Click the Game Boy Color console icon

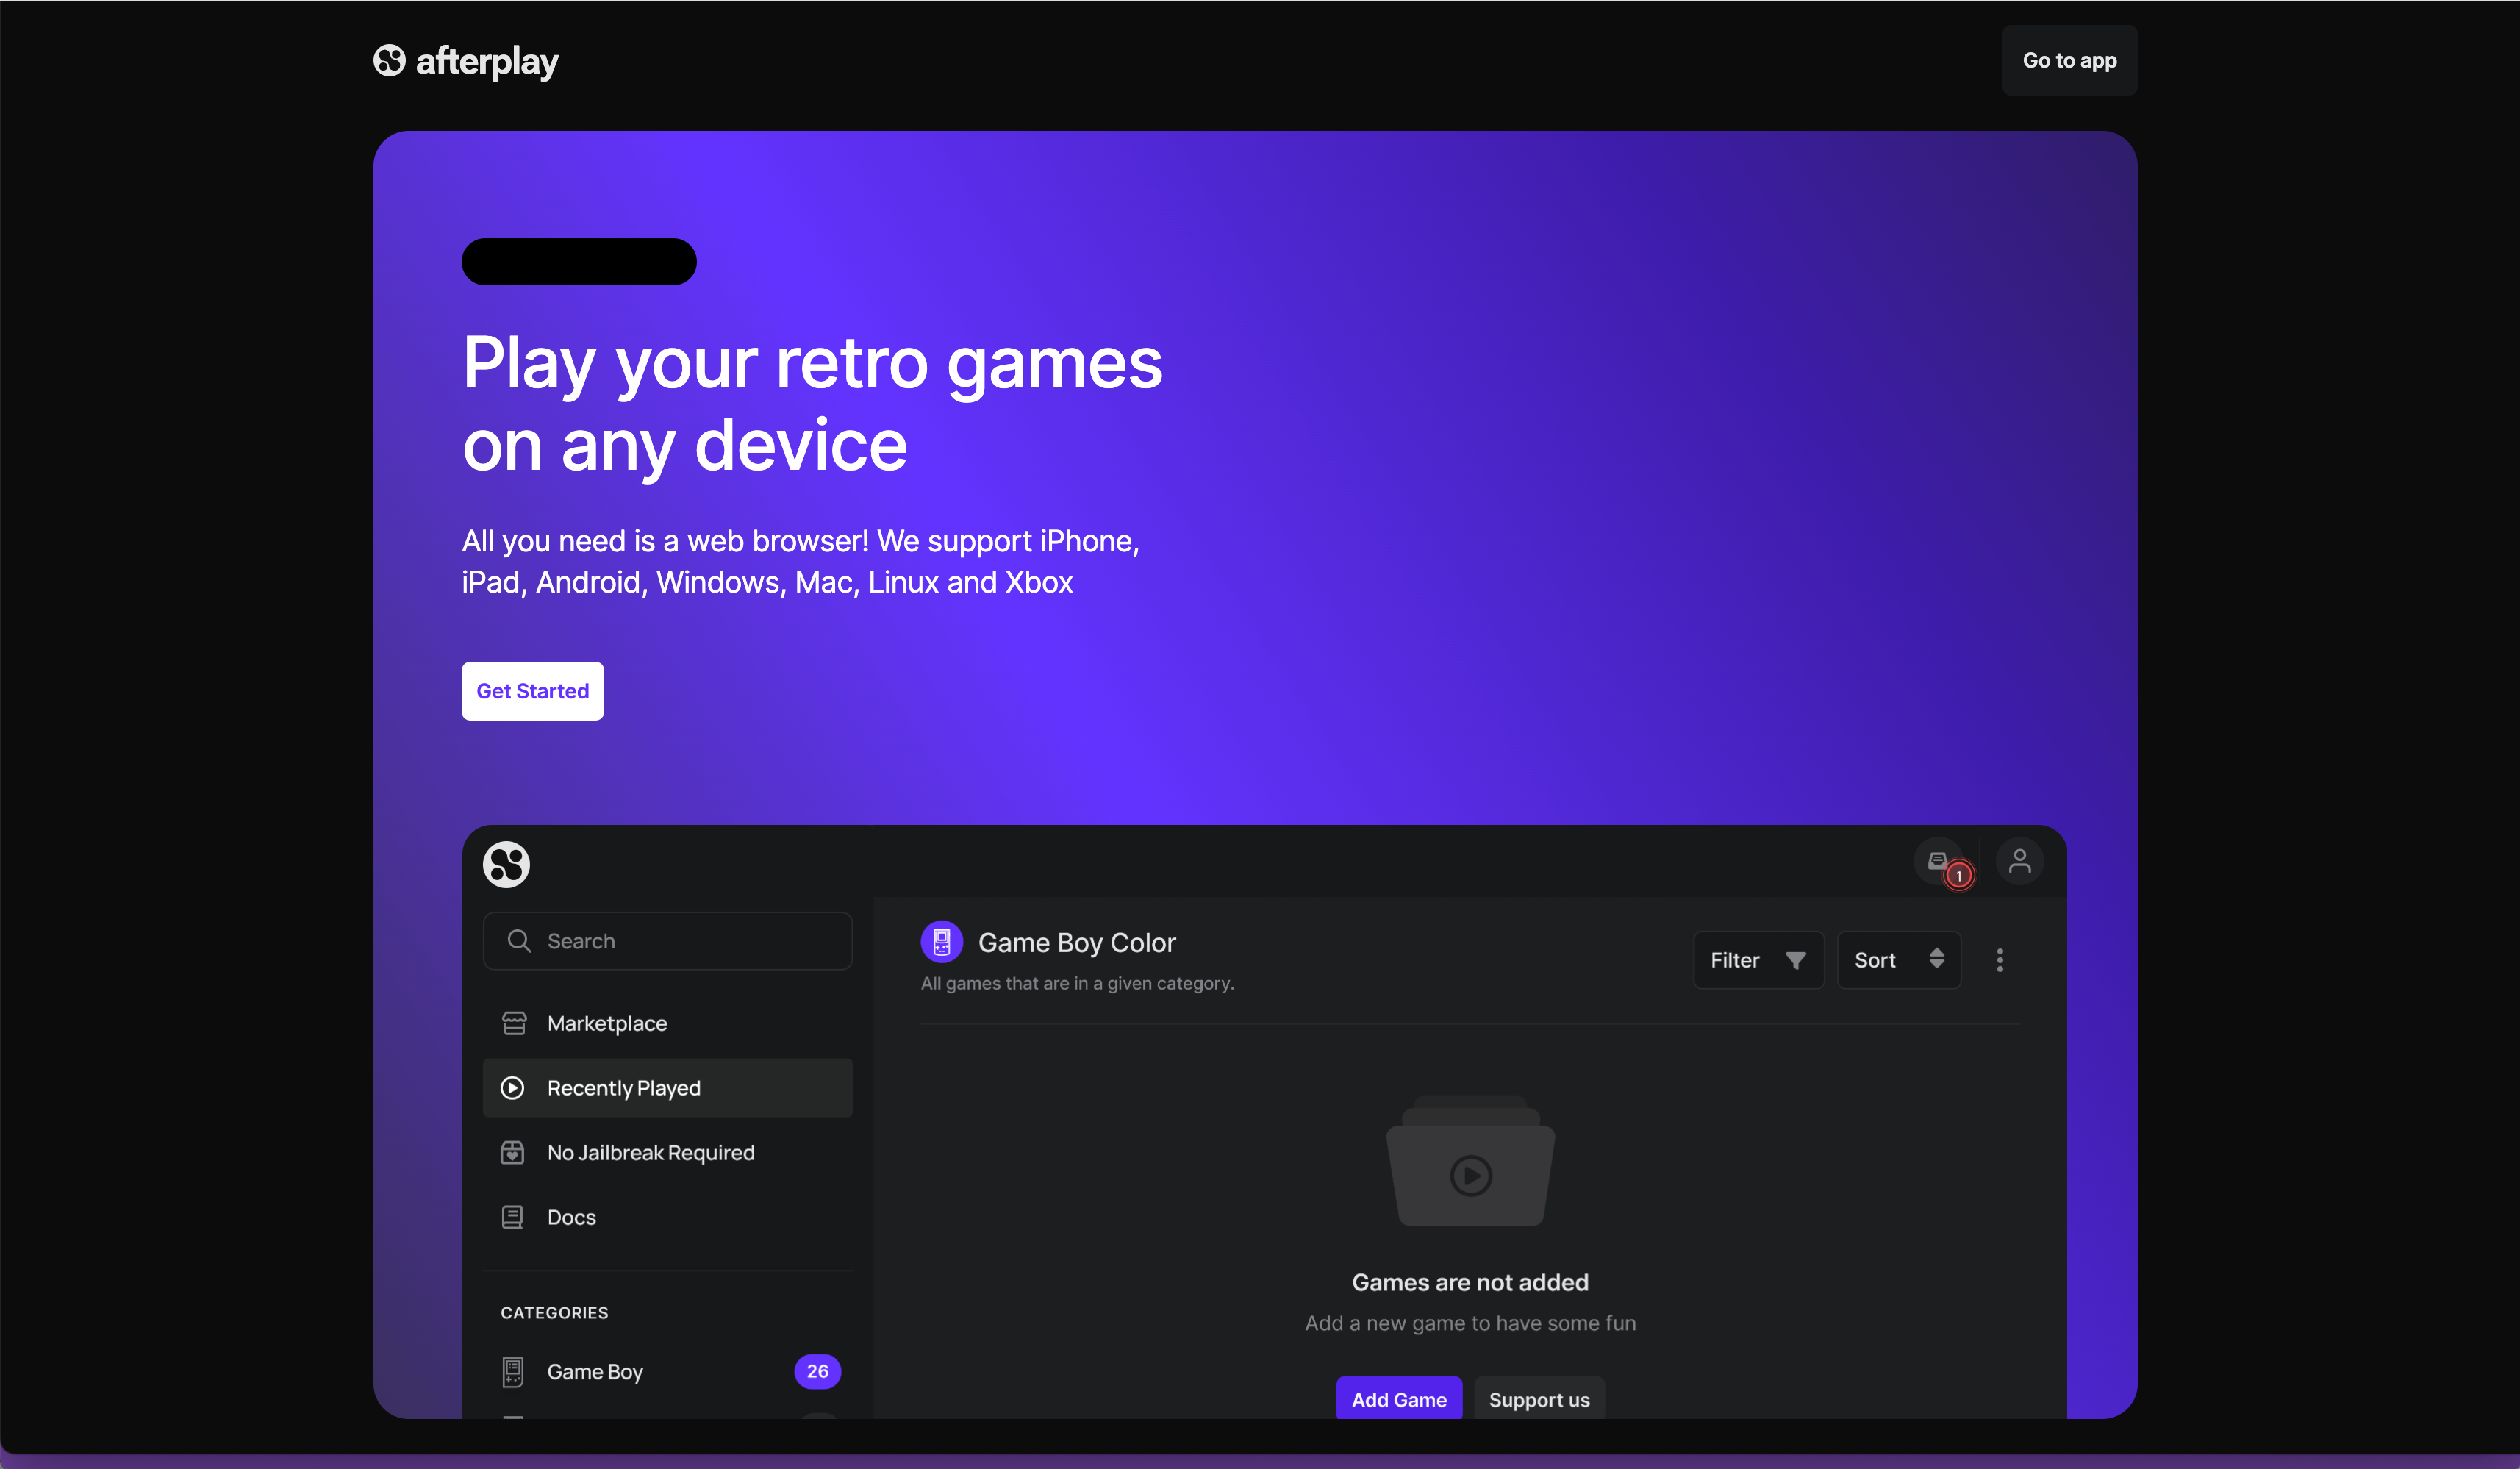[x=941, y=941]
